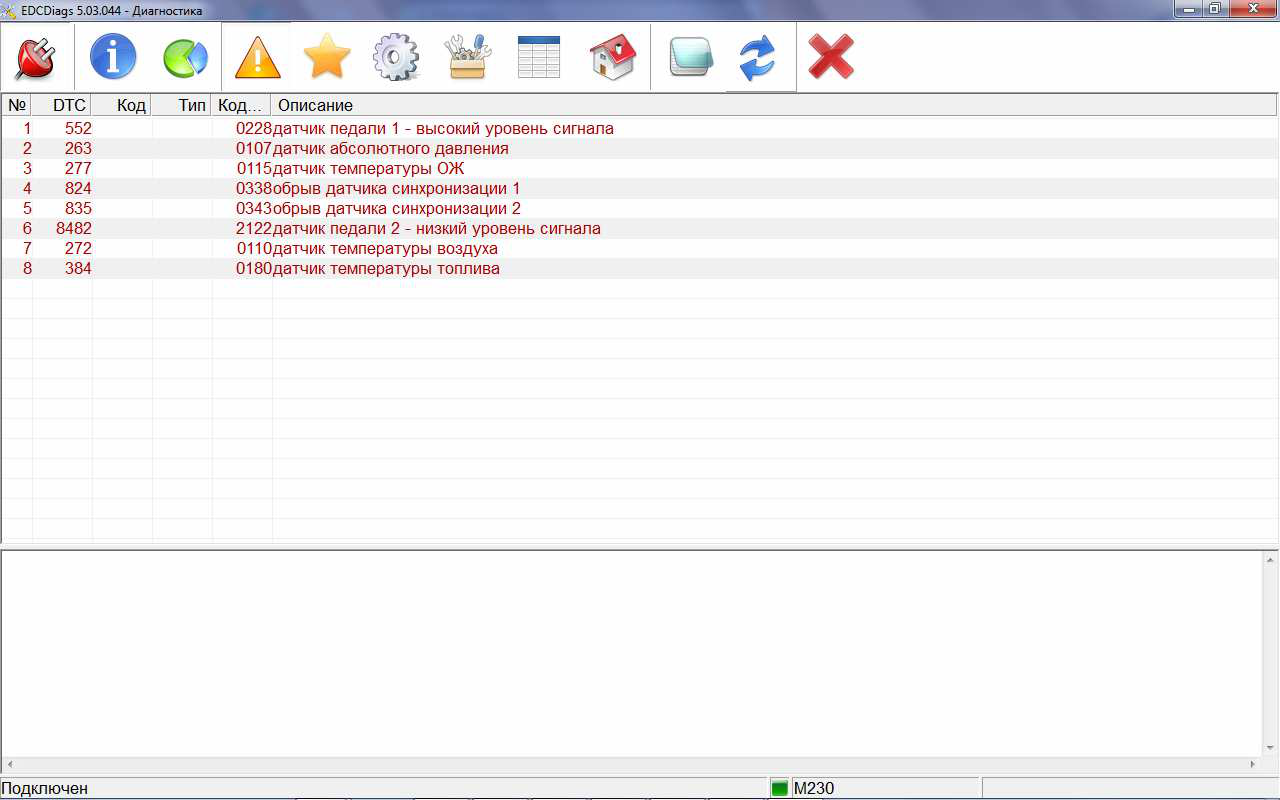Click the green pie chart icon
This screenshot has width=1280, height=800.
coord(186,58)
